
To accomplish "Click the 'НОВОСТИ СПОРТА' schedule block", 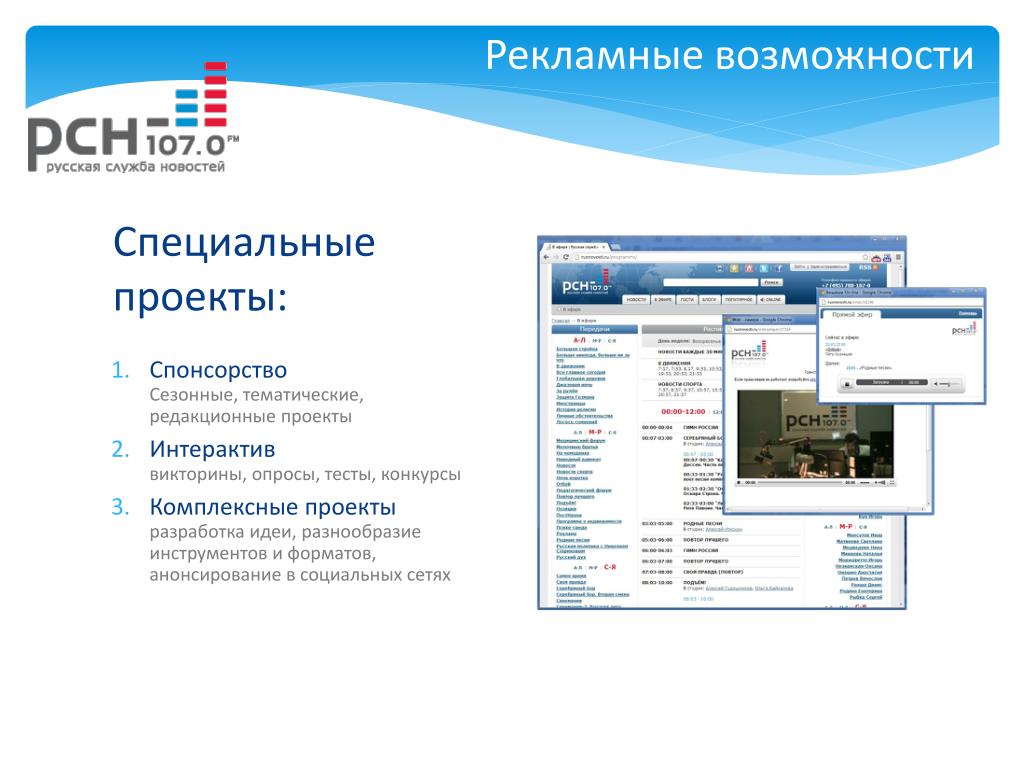I will pyautogui.click(x=690, y=389).
